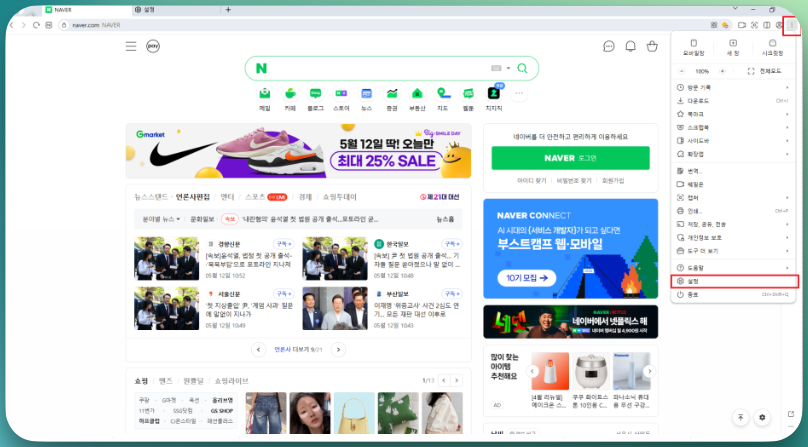808x447 pixels.
Task: Click the page settings gear button at bottom right
Action: [762, 417]
